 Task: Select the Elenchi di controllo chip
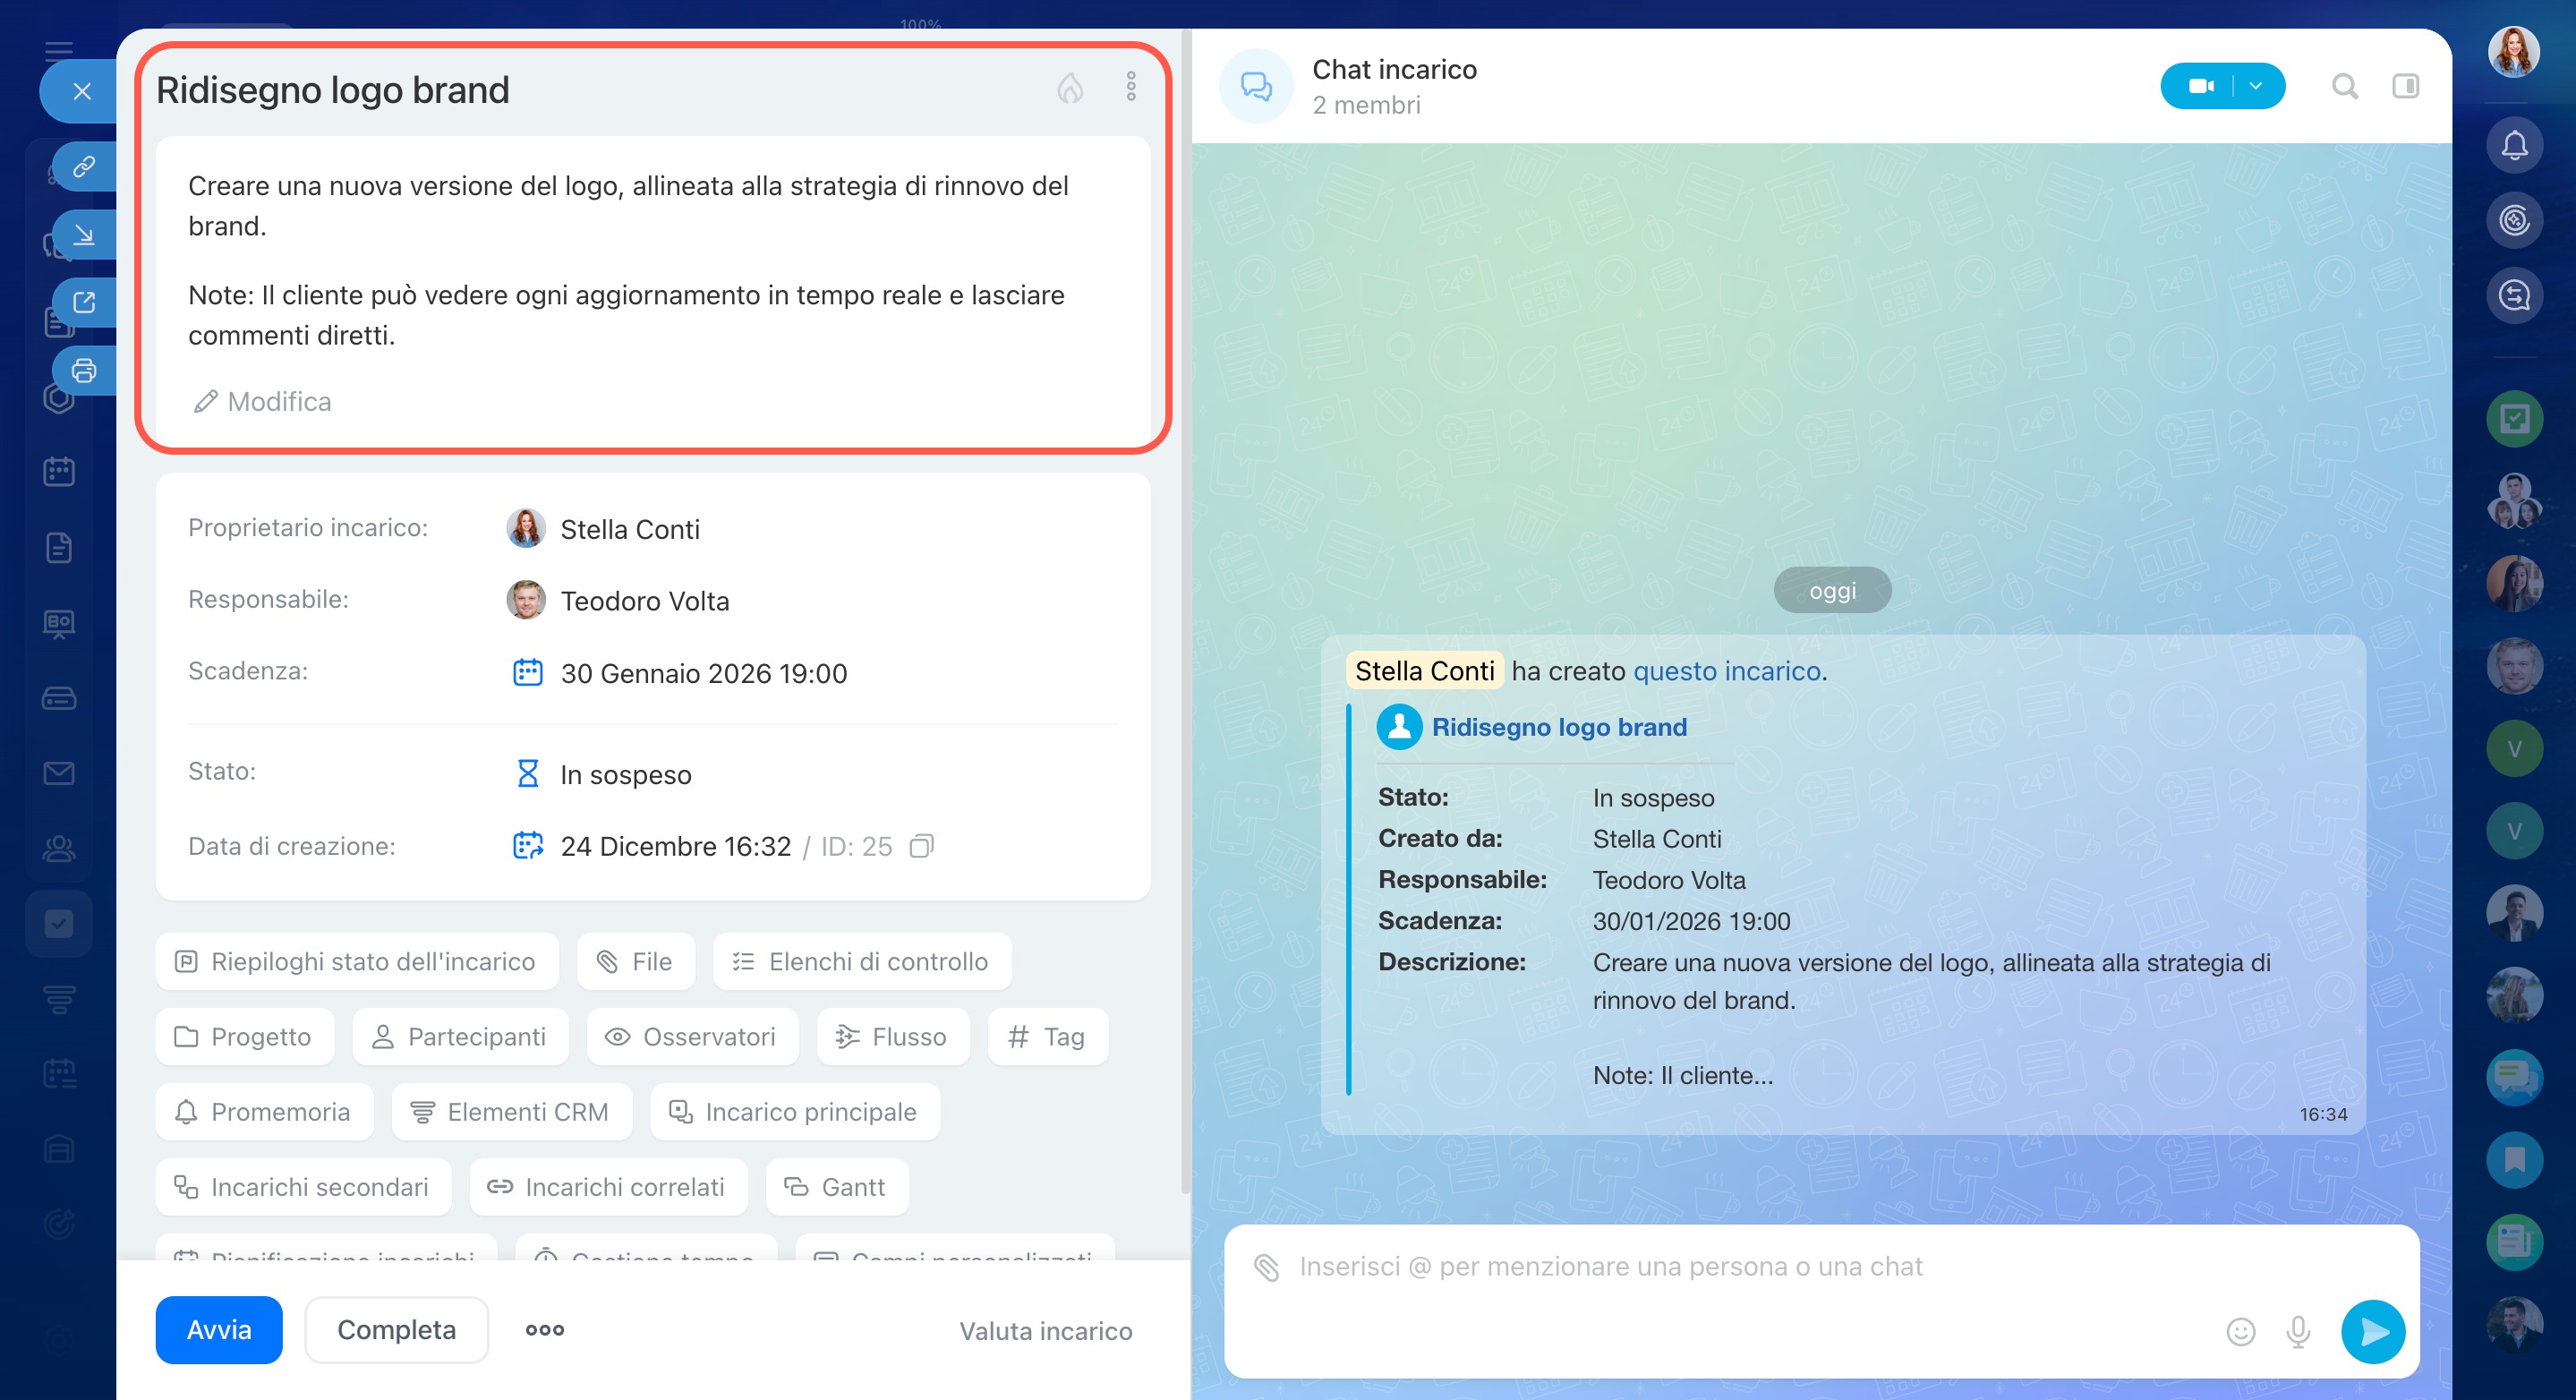coord(862,962)
